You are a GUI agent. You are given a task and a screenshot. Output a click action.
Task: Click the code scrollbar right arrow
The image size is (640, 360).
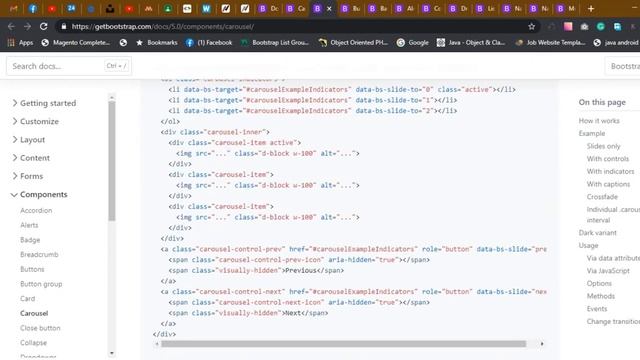click(x=542, y=344)
